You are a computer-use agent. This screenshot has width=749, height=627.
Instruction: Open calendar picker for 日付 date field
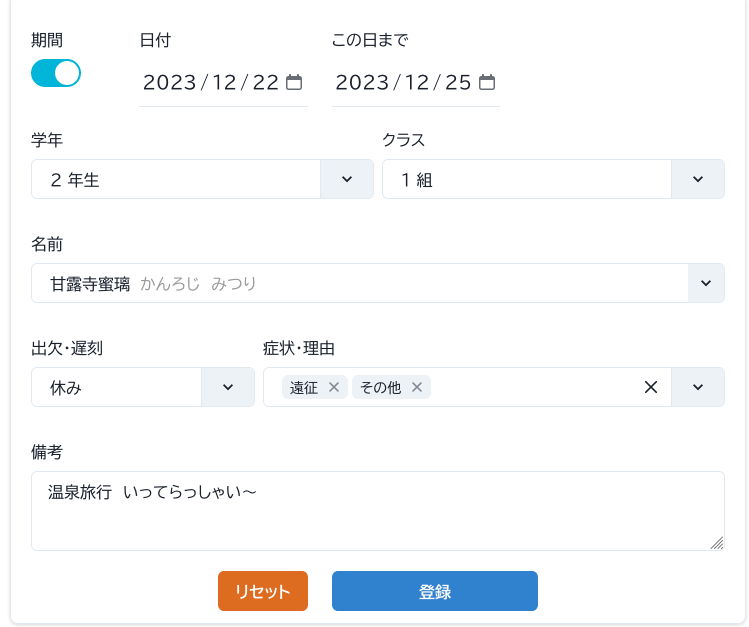tap(294, 82)
